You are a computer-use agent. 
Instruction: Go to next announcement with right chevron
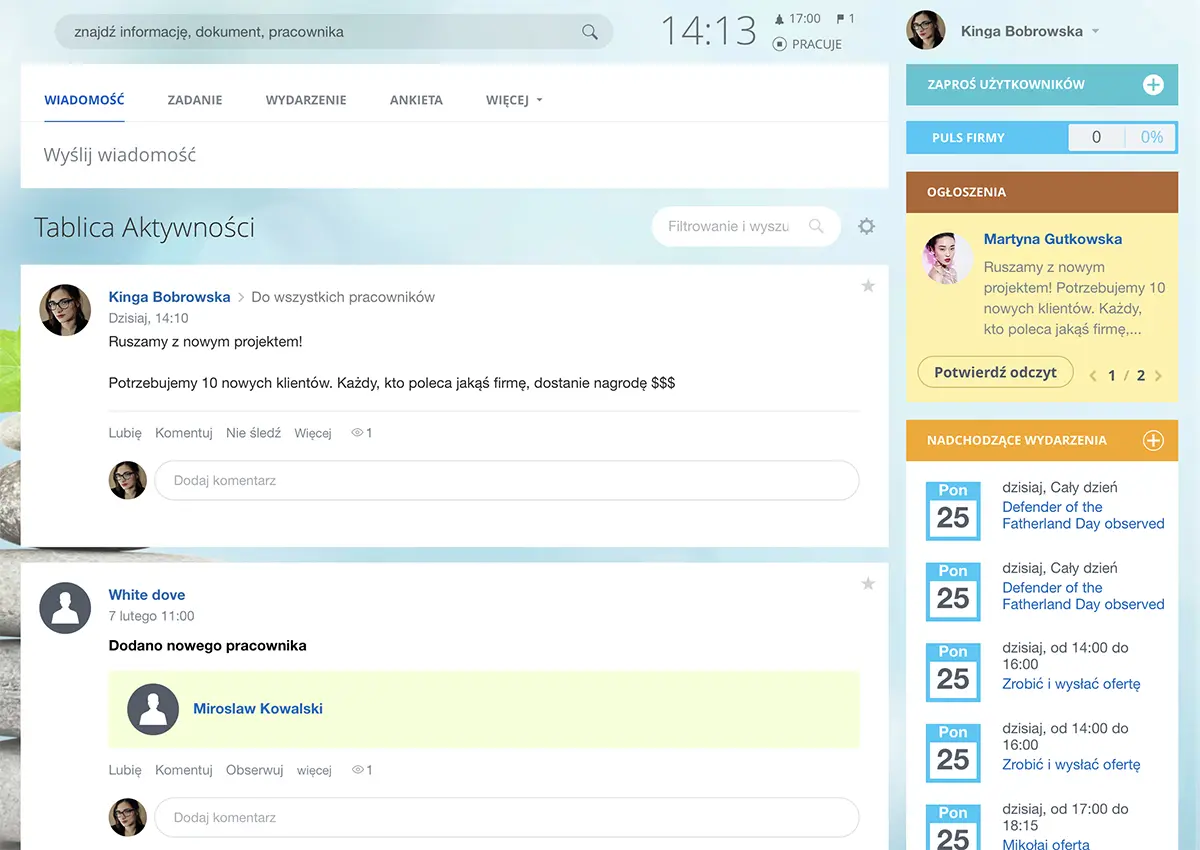[1158, 376]
